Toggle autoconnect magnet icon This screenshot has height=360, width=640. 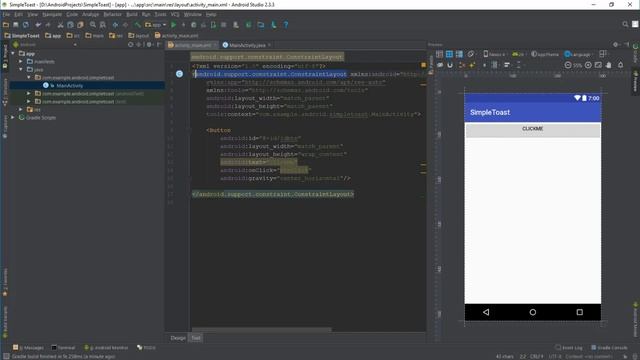(450, 65)
